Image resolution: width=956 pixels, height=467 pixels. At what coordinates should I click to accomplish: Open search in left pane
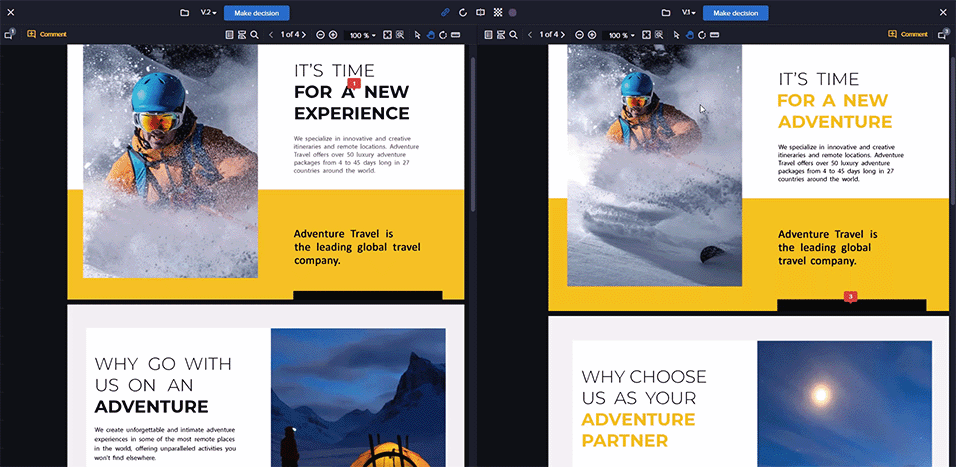pos(254,35)
